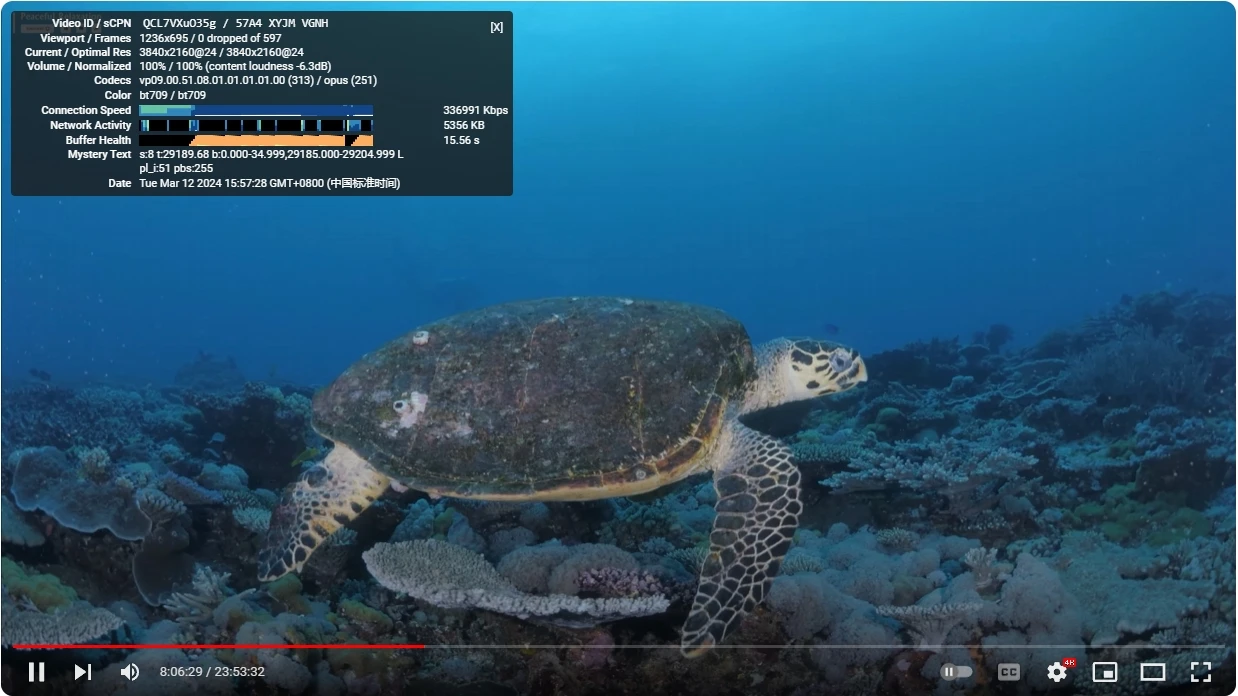The image size is (1238, 696).
Task: Click the 8:06:29 / 23:53:32 time display
Action: [x=212, y=672]
